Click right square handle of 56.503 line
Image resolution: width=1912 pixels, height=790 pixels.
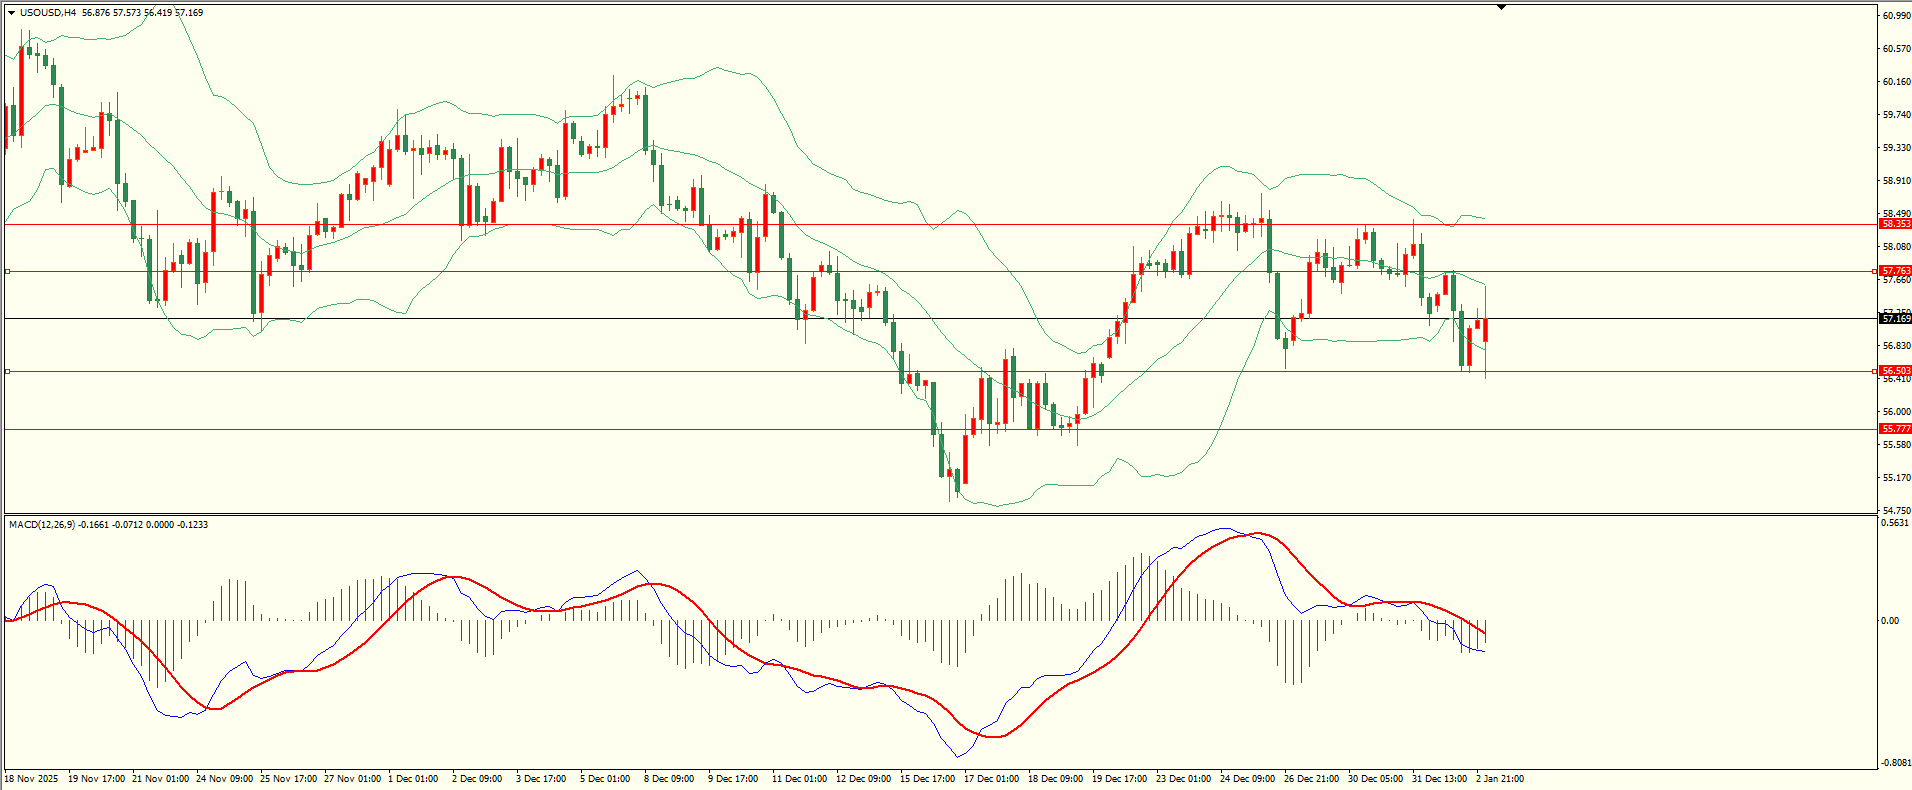click(1874, 371)
